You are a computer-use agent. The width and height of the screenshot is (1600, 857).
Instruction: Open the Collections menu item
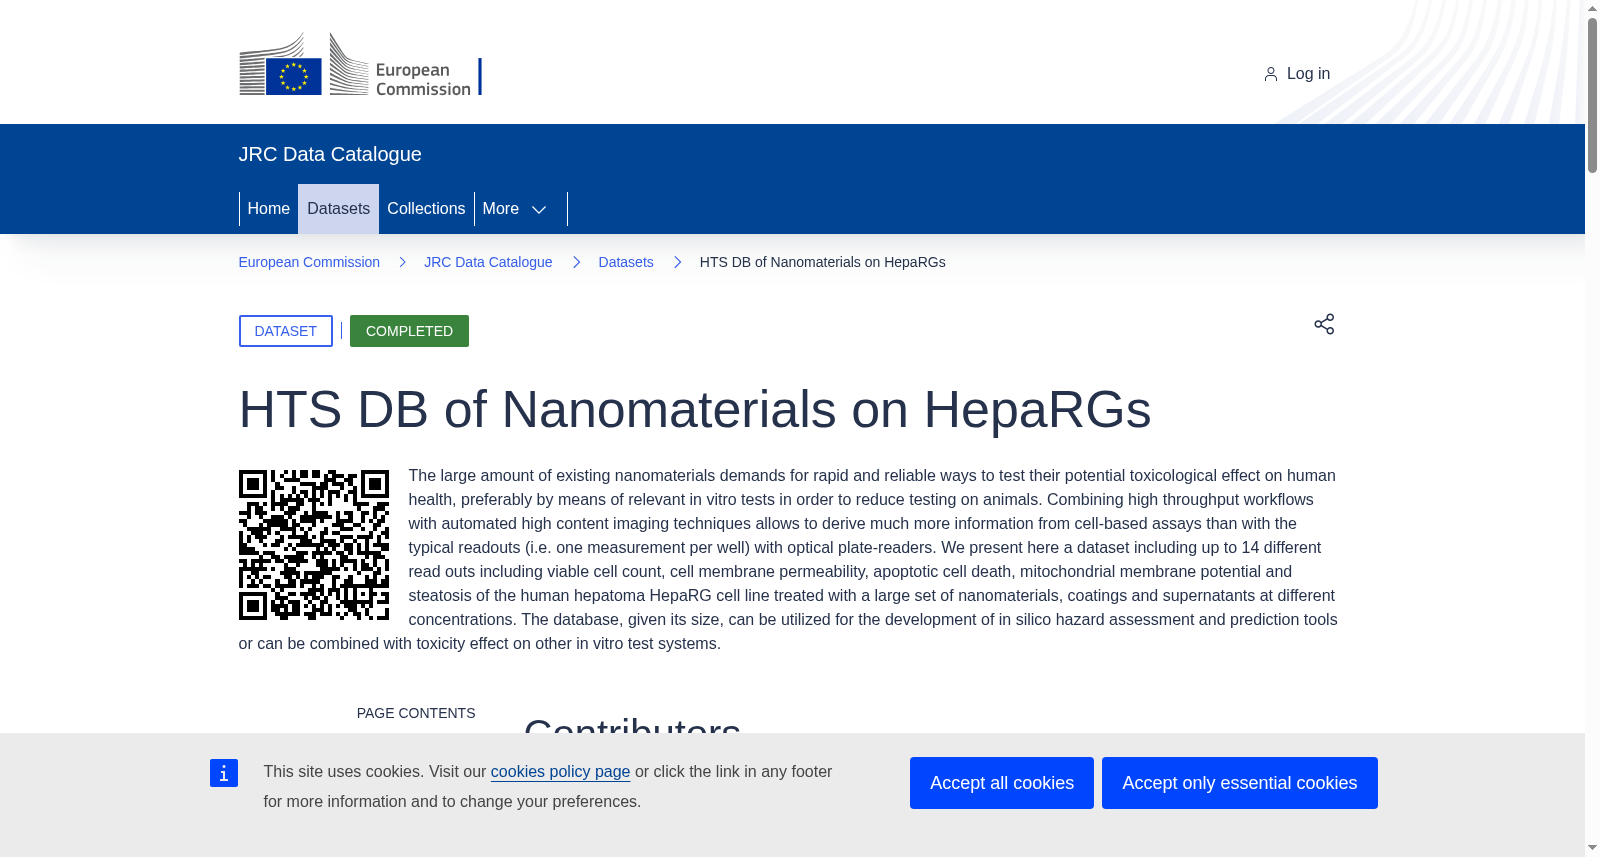[x=426, y=209]
